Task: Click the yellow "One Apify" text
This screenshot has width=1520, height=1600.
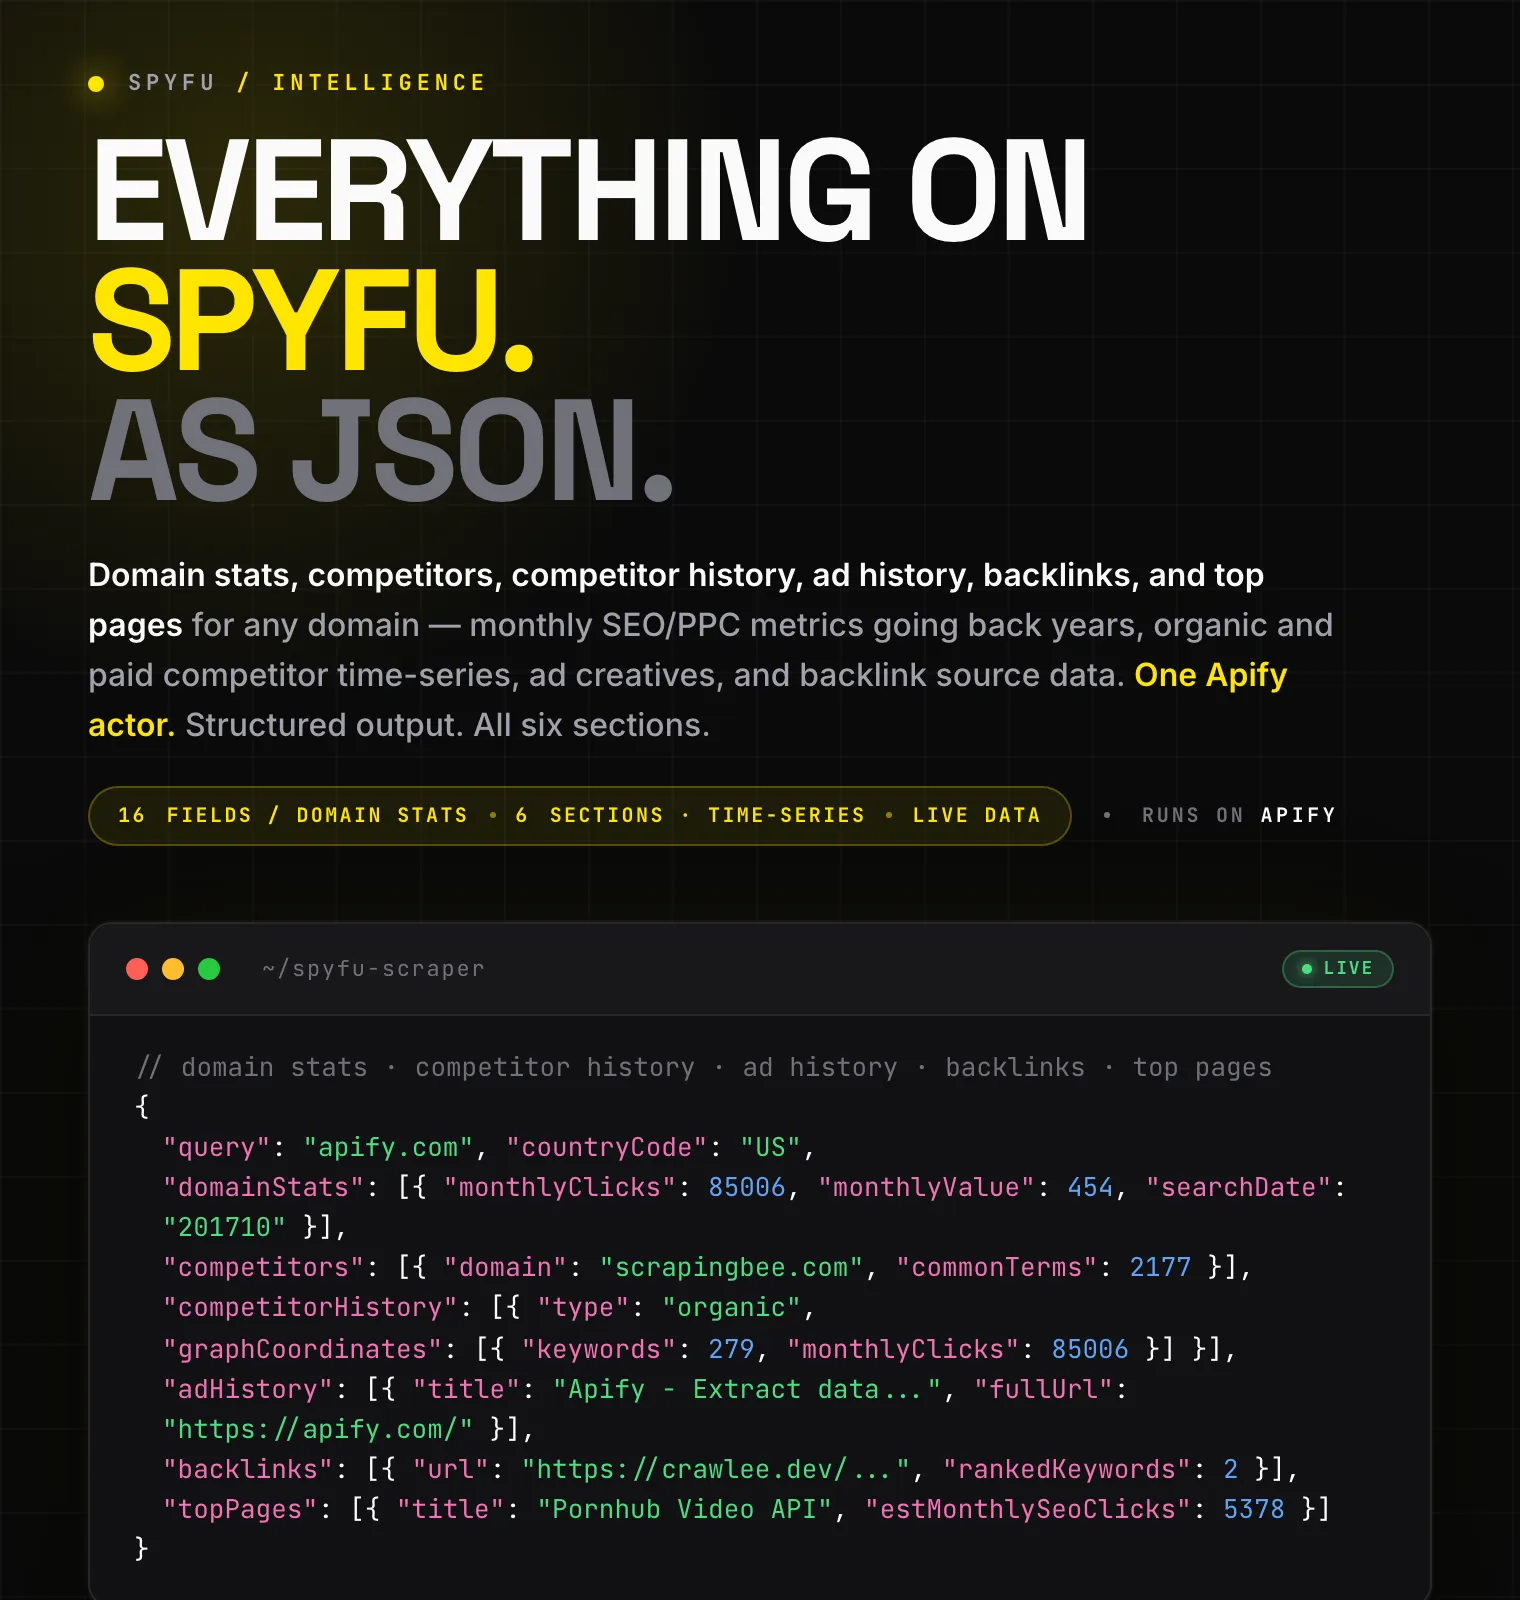Action: pos(1210,675)
